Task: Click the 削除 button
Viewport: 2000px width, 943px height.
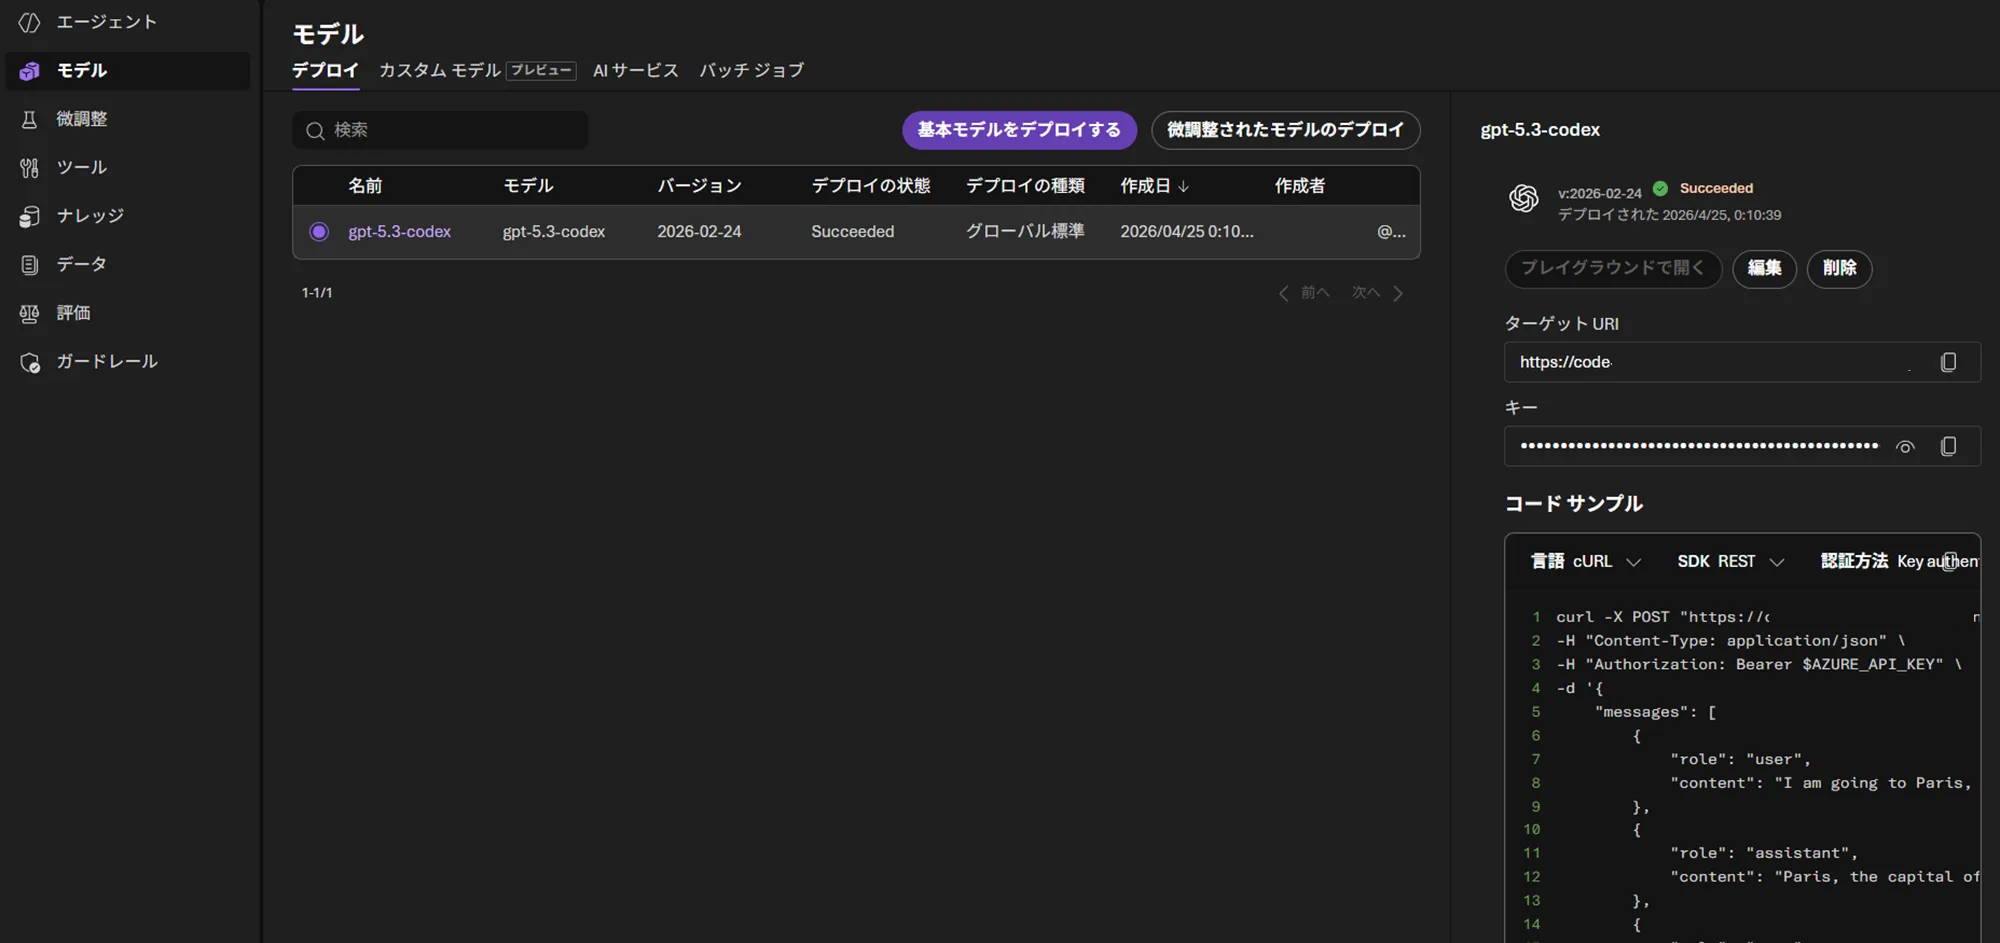Action: [1839, 268]
